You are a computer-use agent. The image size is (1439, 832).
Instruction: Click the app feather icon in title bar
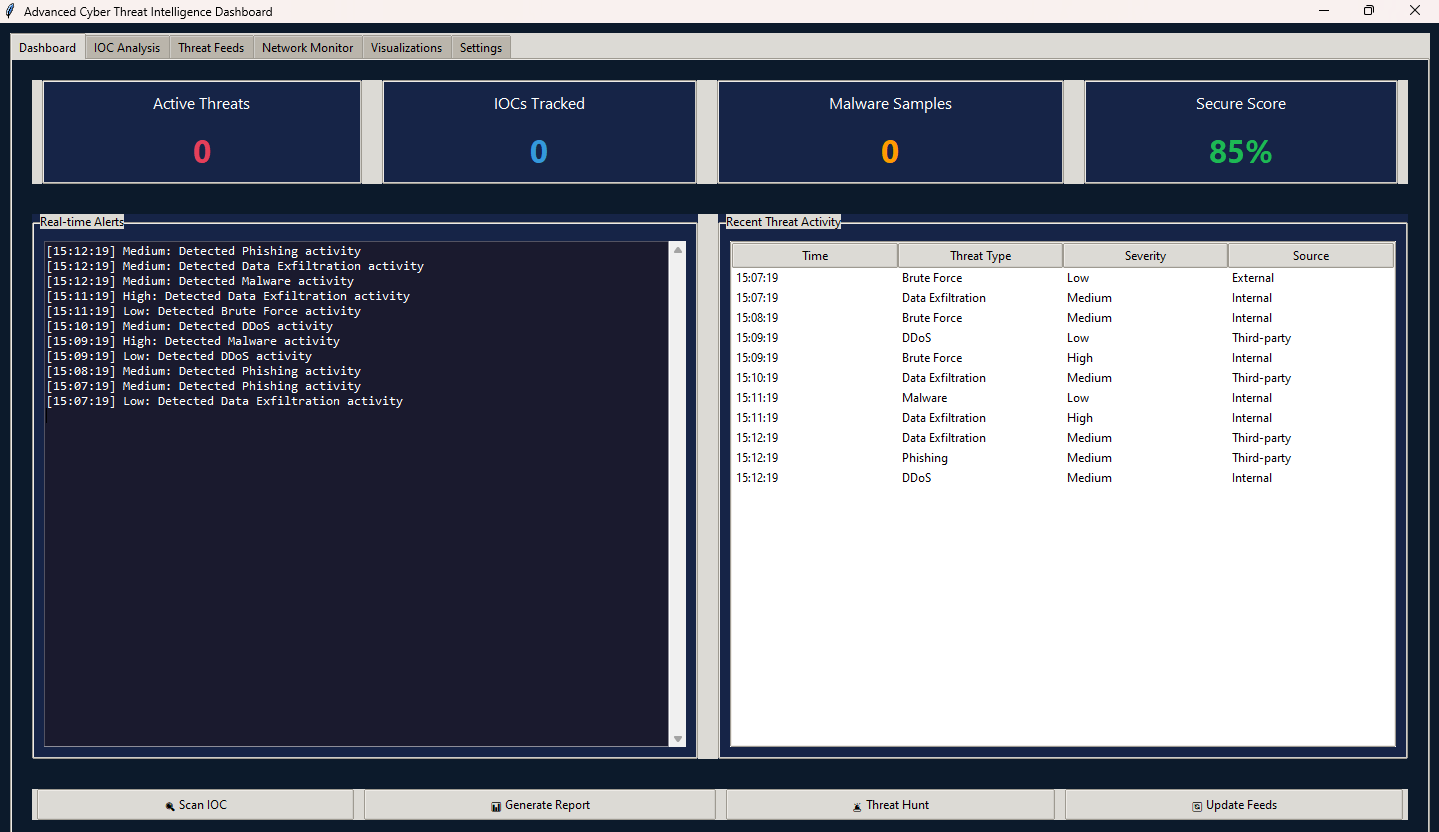coord(10,11)
